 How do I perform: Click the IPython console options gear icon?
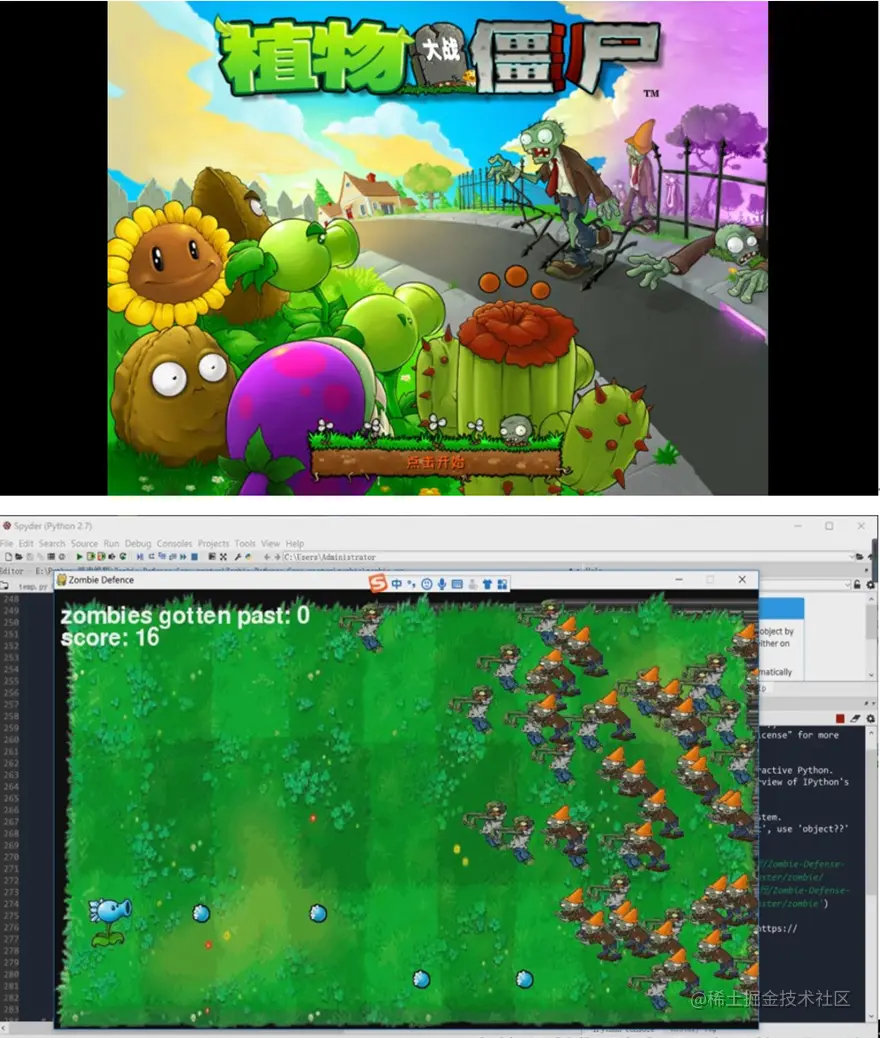(x=870, y=718)
